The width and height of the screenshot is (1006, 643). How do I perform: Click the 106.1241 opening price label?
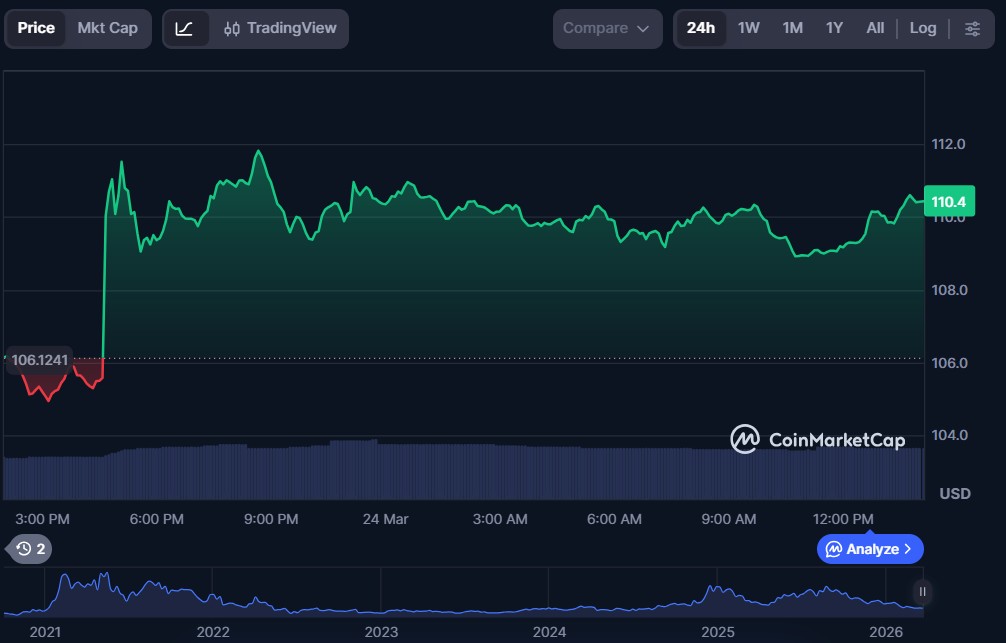(x=40, y=359)
